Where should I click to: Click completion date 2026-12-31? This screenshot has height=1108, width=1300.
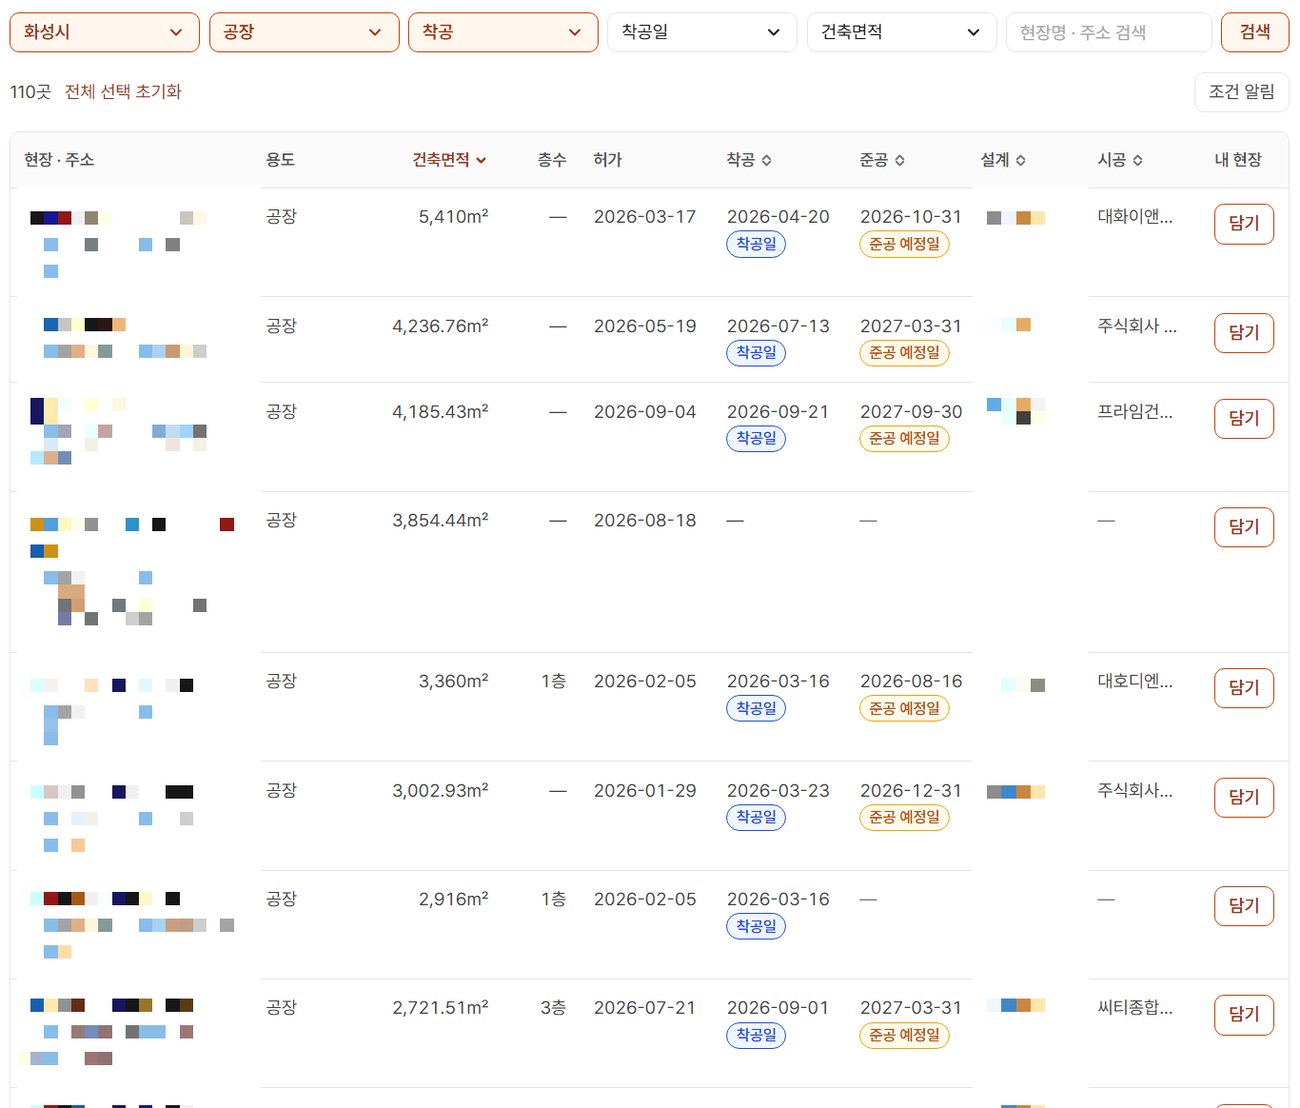tap(911, 790)
